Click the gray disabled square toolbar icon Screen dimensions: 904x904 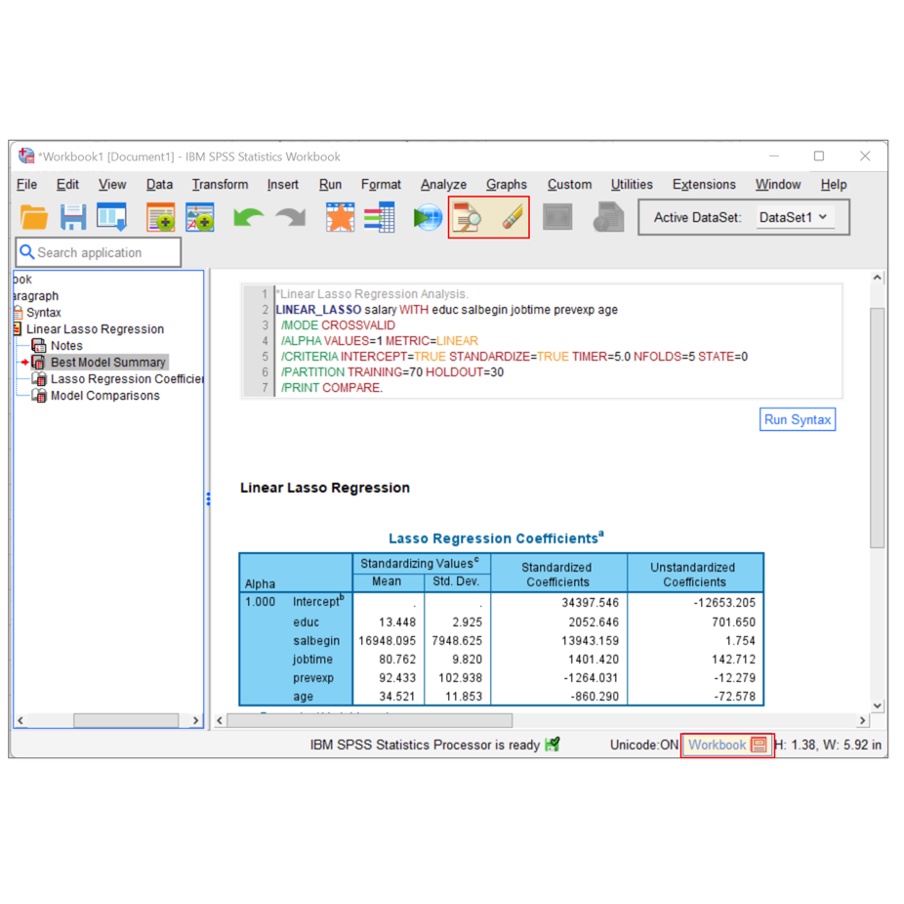tap(558, 217)
